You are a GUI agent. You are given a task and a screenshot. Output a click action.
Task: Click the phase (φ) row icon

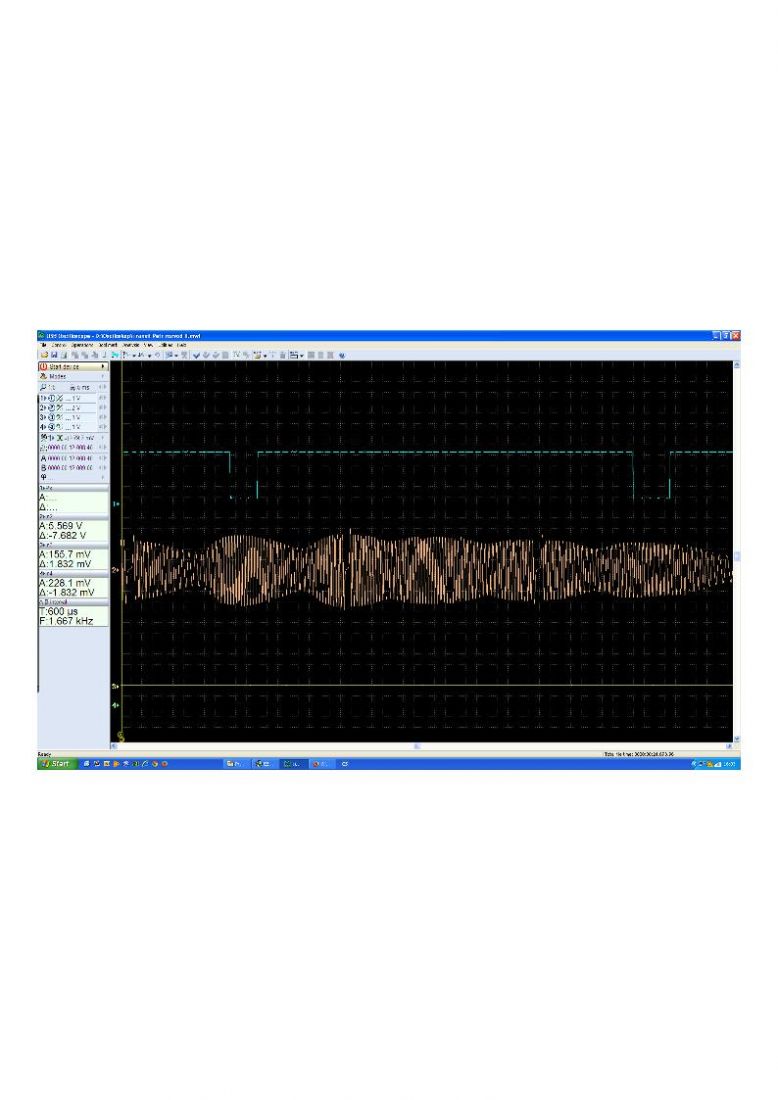43,476
